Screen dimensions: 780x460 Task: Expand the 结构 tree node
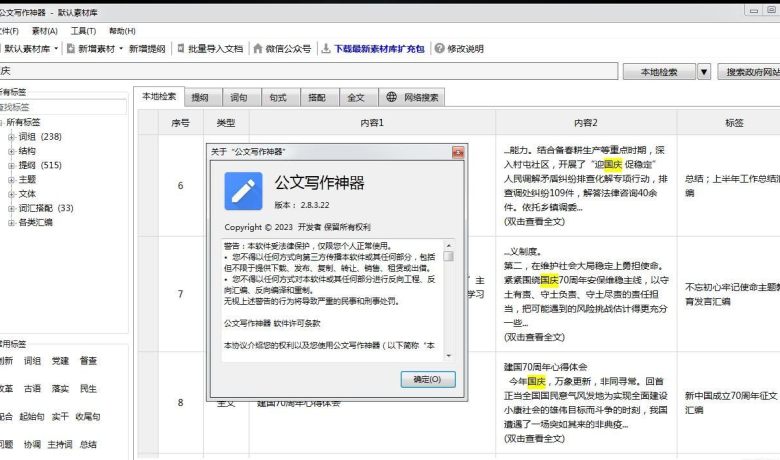point(11,151)
